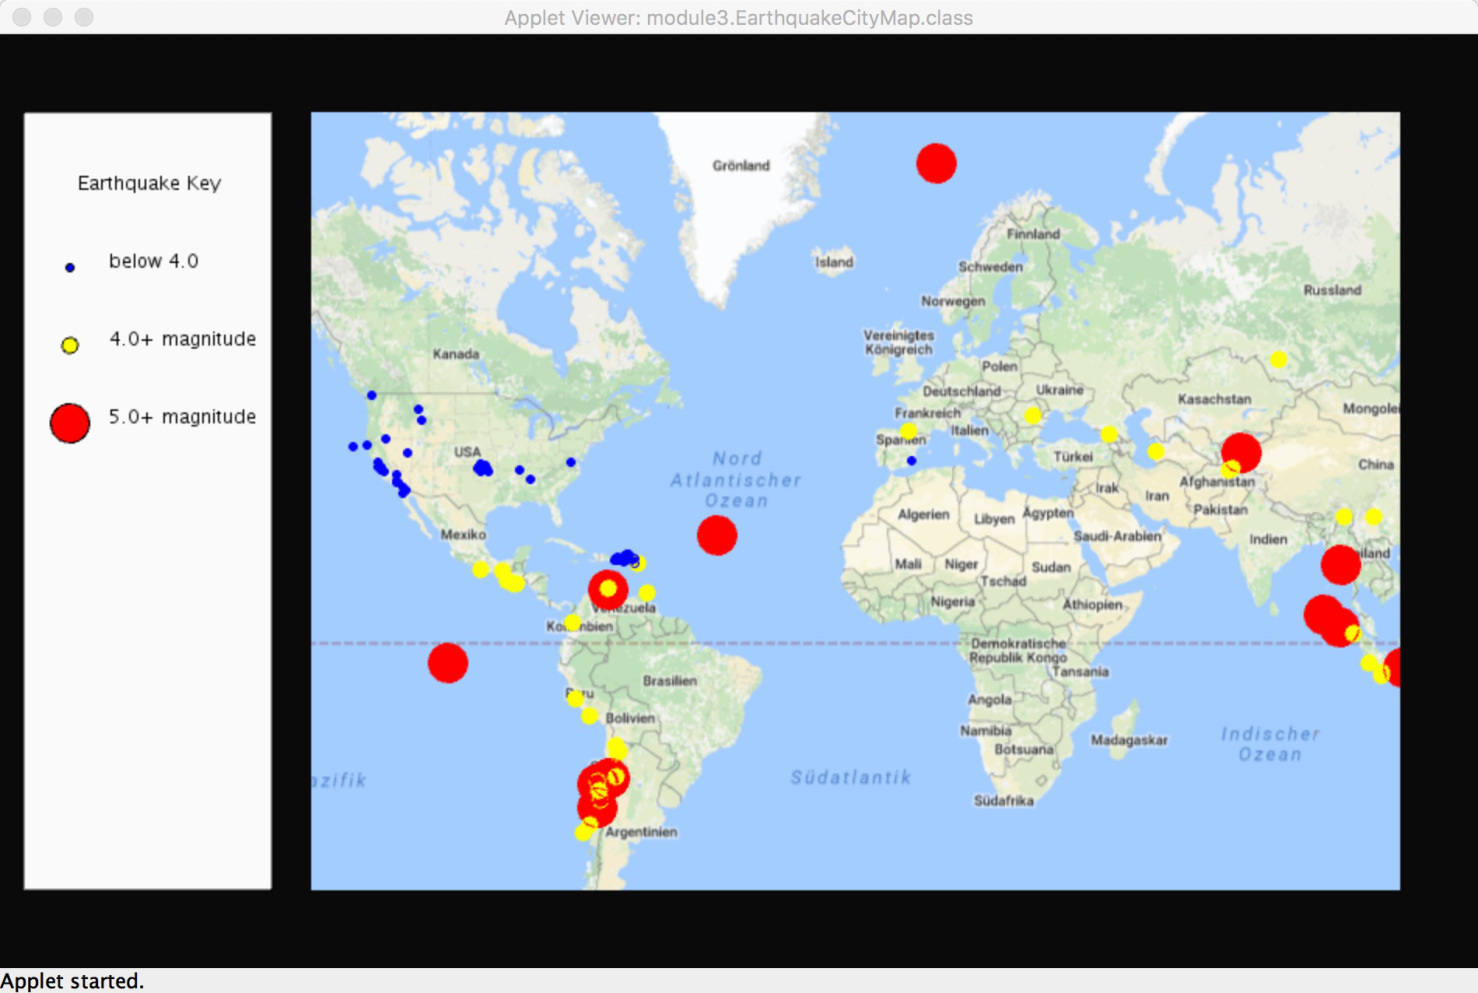Click the Applet Viewer window title bar
This screenshot has width=1478, height=993.
[x=738, y=17]
